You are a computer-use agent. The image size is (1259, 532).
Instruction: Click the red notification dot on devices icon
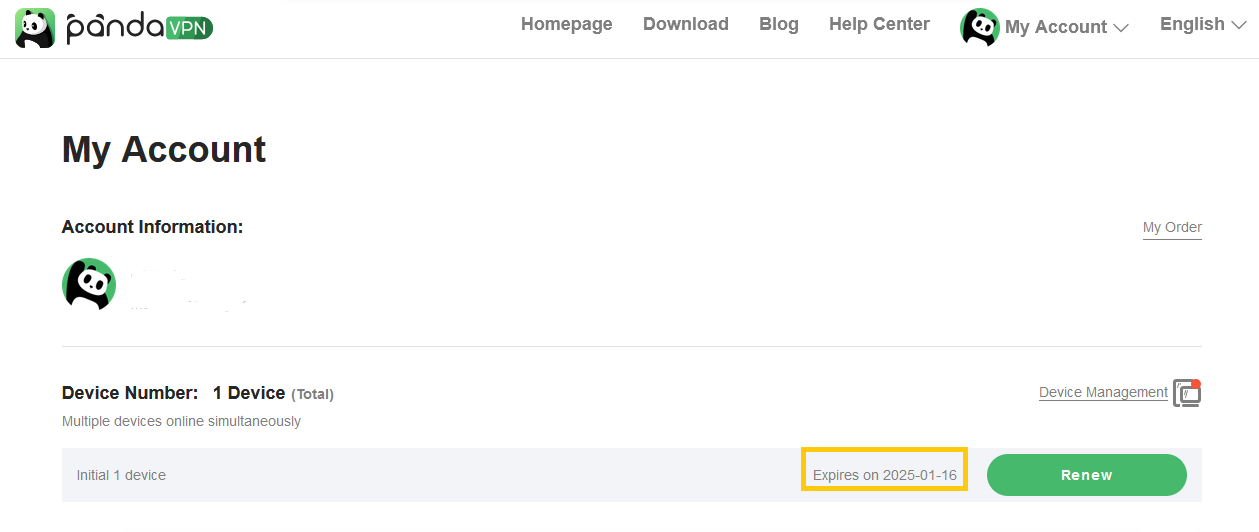pos(1196,384)
